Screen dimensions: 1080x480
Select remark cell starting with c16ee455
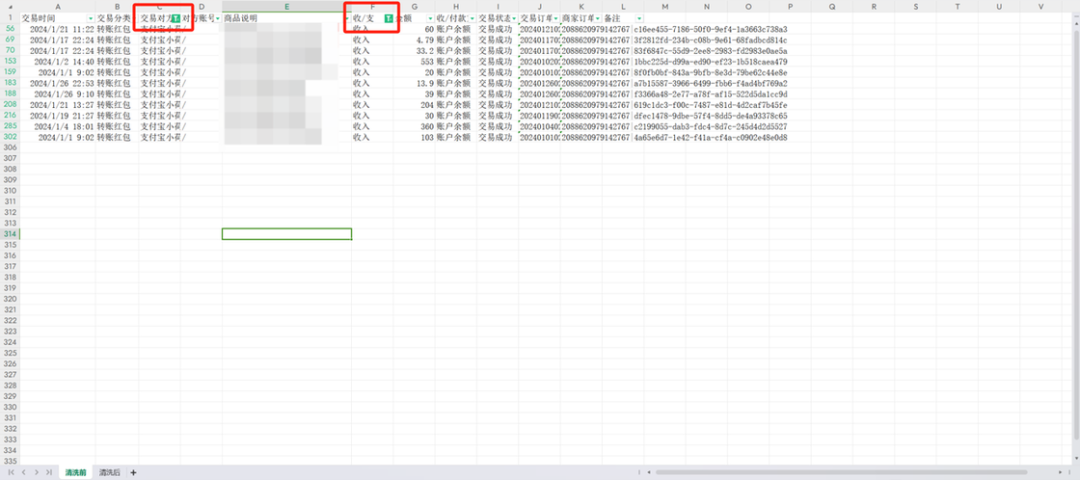[709, 30]
